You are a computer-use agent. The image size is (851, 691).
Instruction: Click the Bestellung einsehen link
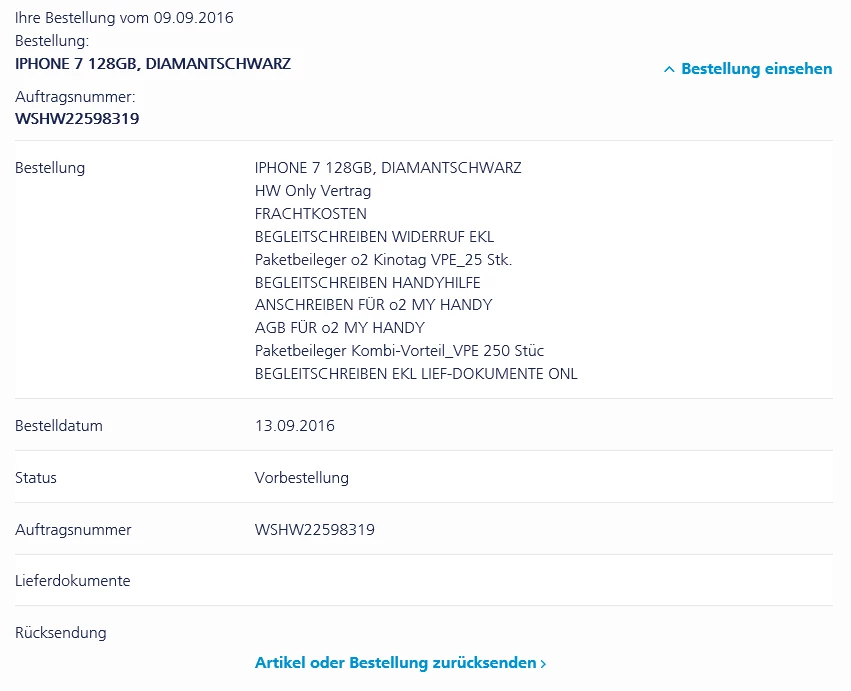756,69
